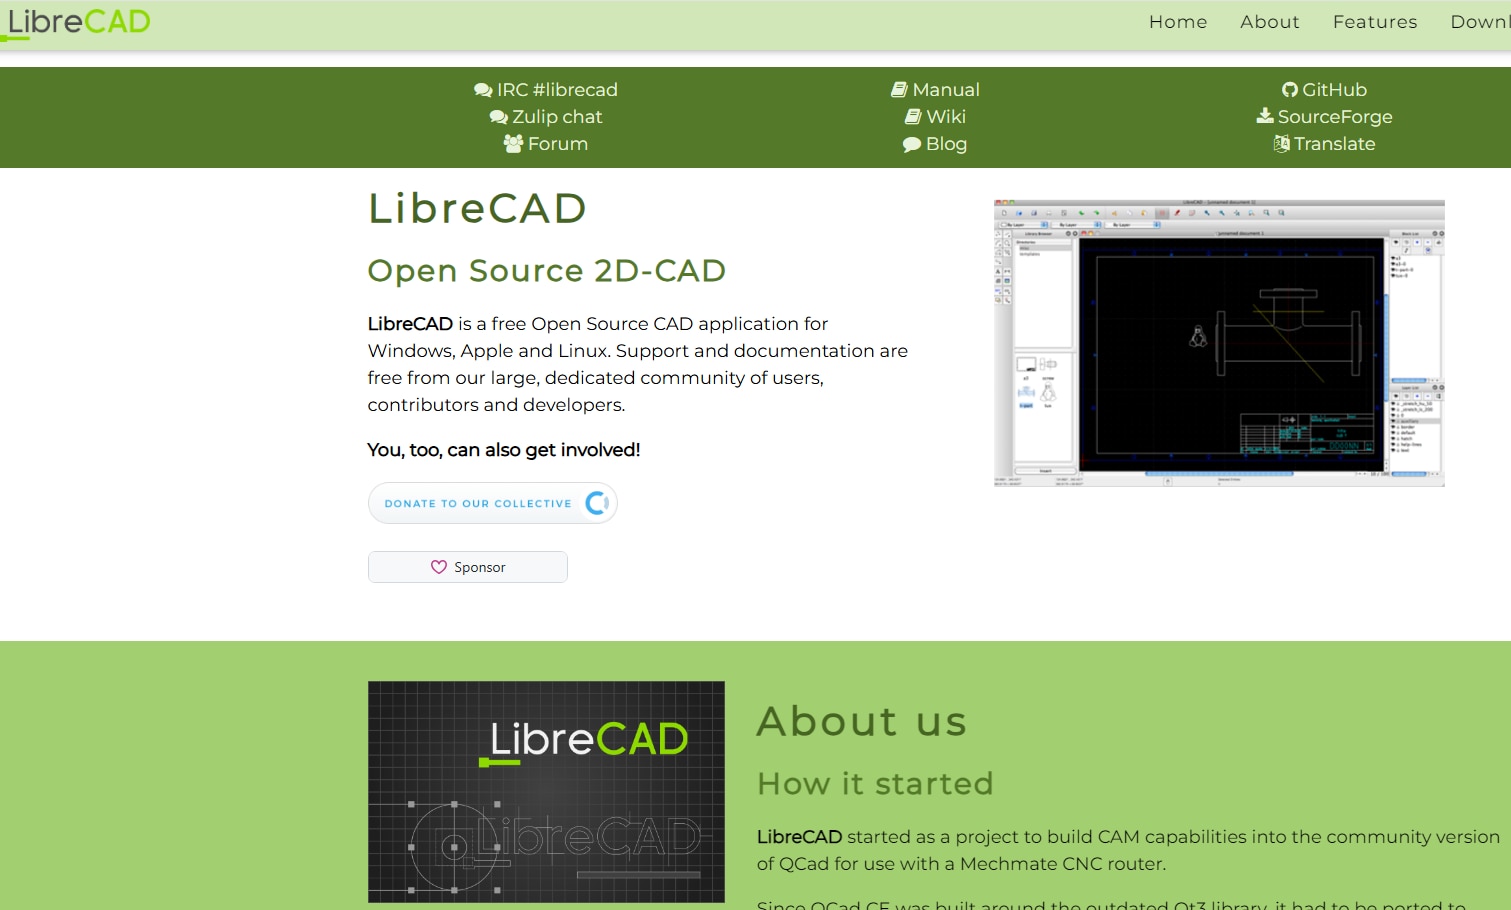Click the download icon beside SourceForge
This screenshot has height=910, width=1511.
click(x=1265, y=116)
